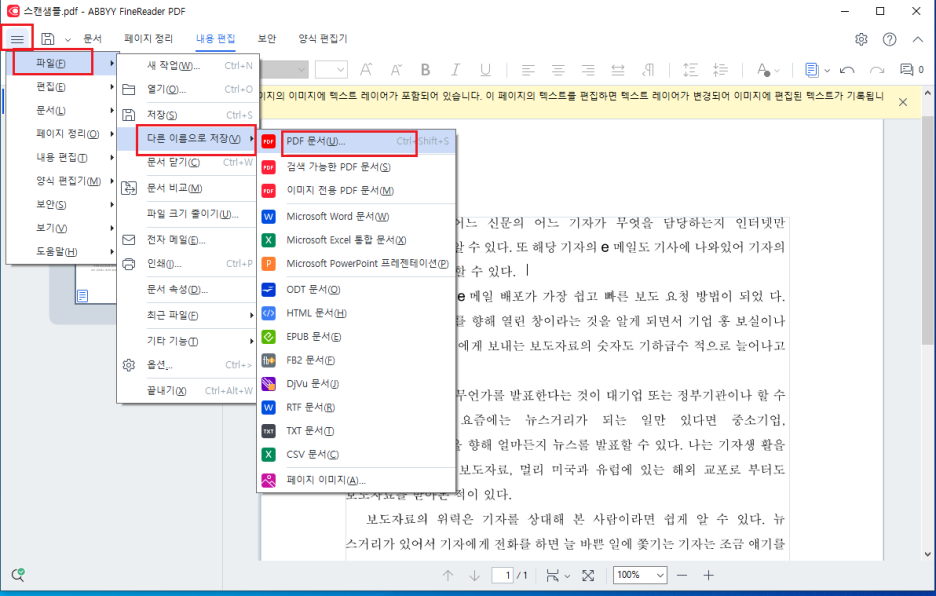Toggle italic formatting
Screen dimensions: 936x596
[455, 70]
